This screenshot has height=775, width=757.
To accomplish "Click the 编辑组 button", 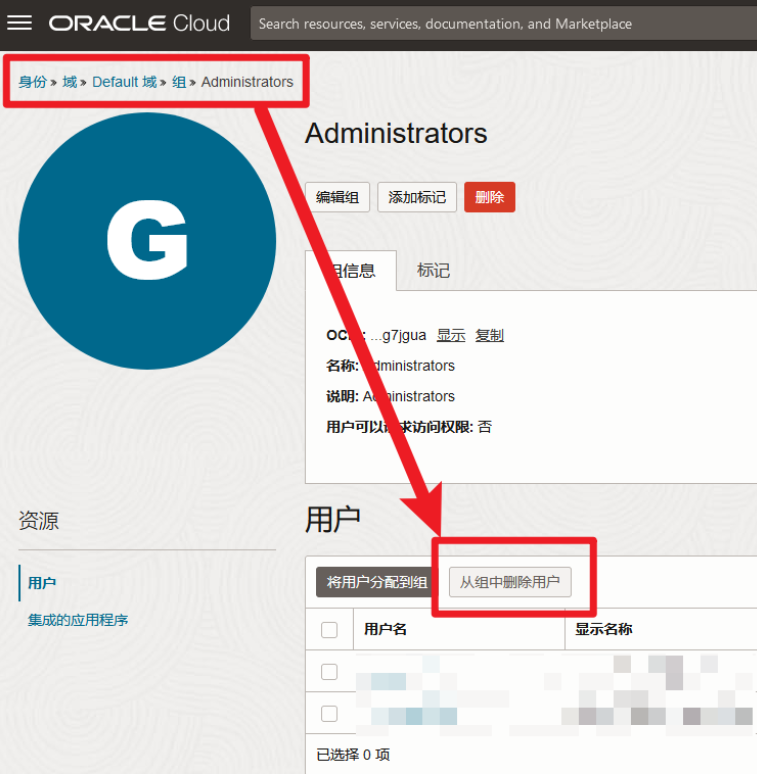I will pos(337,197).
